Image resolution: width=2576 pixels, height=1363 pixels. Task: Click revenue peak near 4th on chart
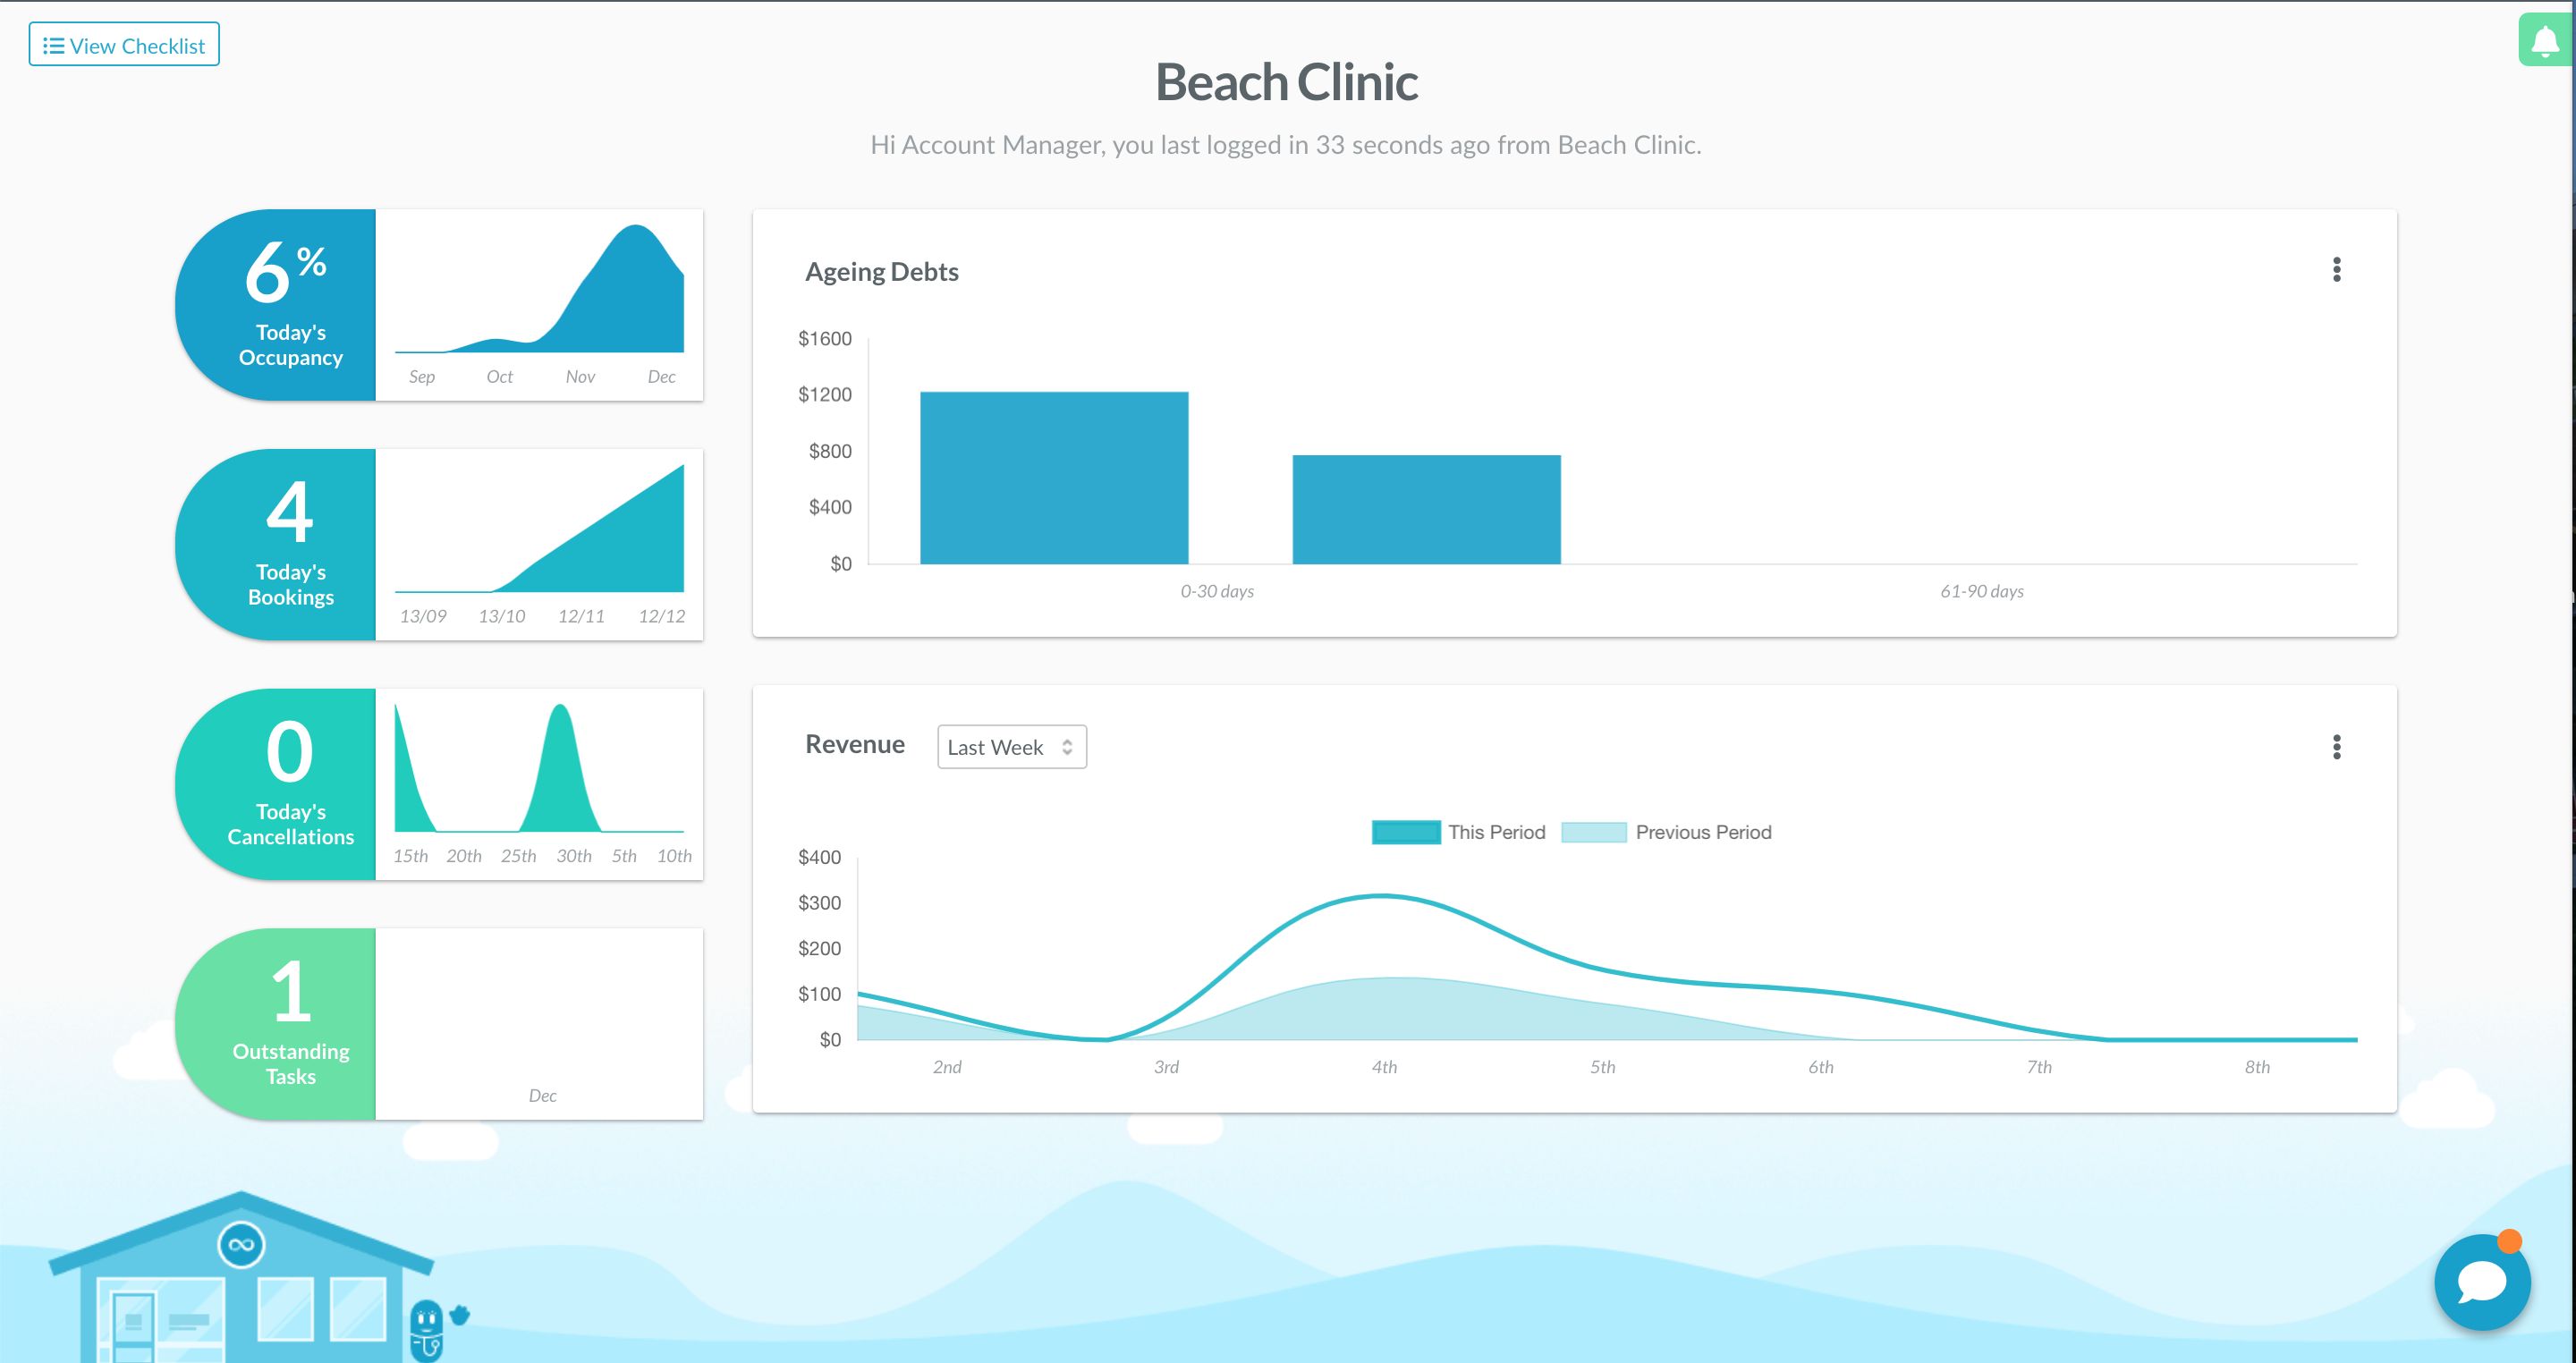(1382, 896)
